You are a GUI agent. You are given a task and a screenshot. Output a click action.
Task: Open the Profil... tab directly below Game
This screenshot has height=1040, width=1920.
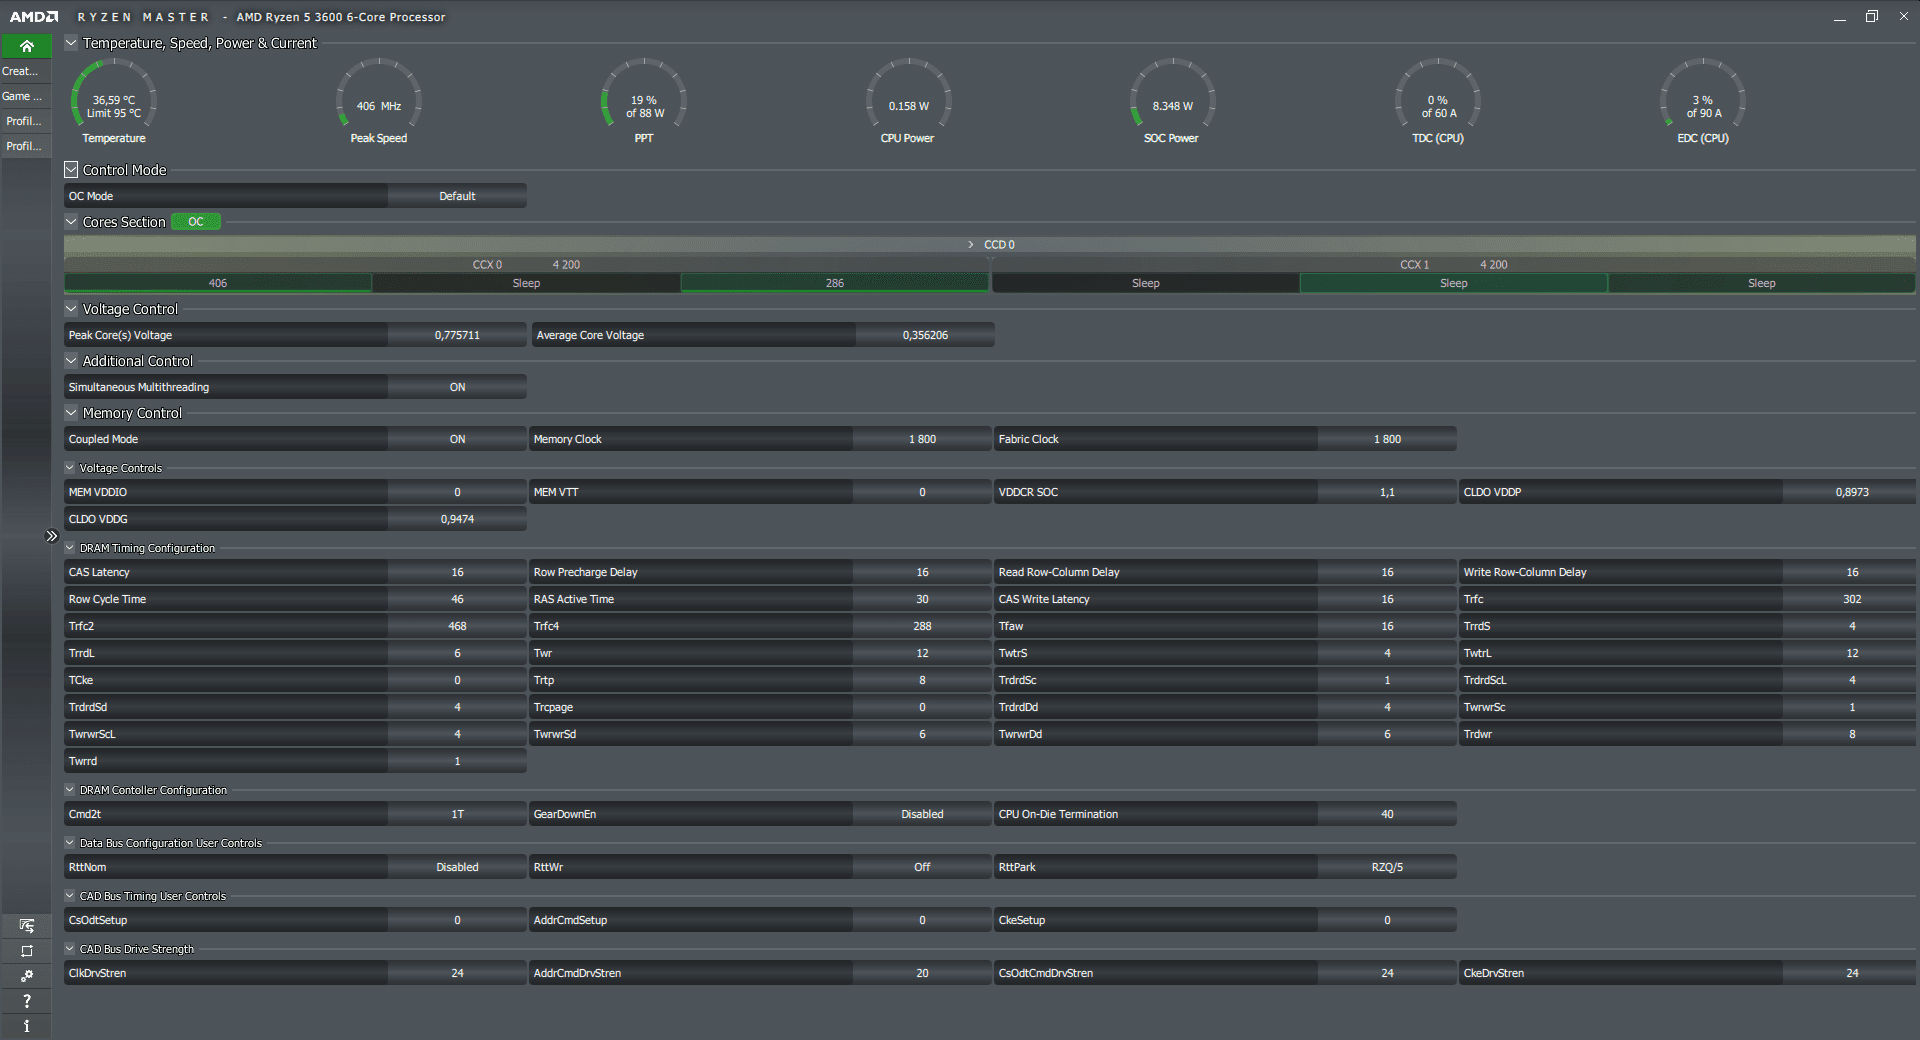pos(26,121)
